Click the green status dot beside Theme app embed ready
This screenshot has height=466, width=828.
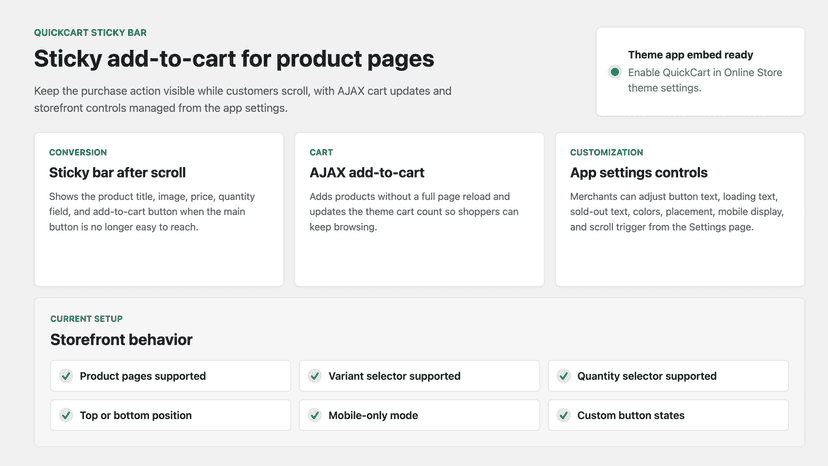(x=614, y=72)
